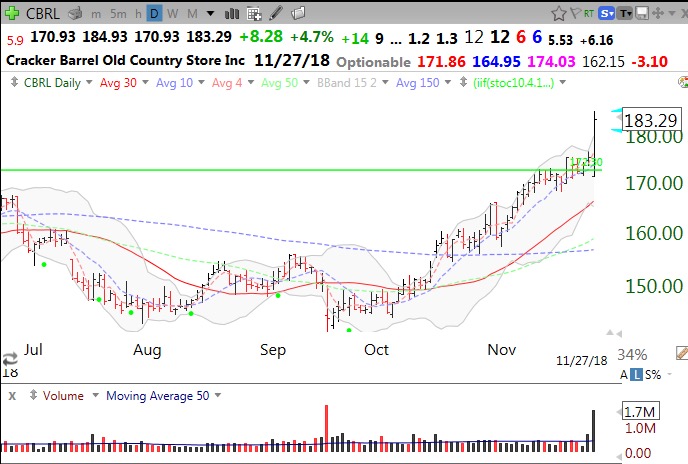The width and height of the screenshot is (688, 464).
Task: Close the Volume pane with the x
Action: tap(12, 396)
